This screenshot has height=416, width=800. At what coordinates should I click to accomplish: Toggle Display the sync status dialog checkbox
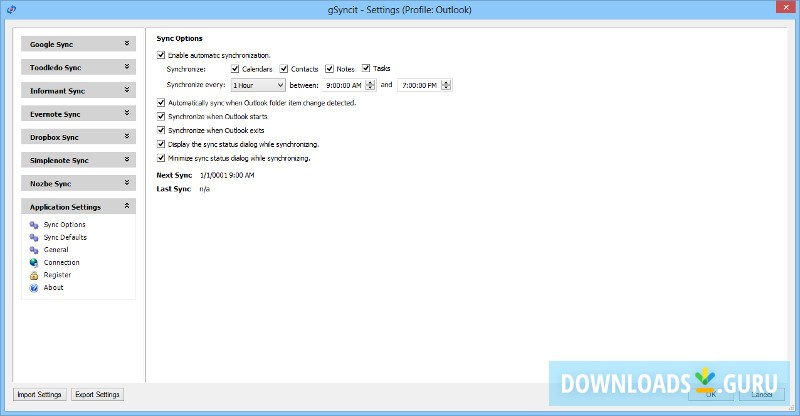161,144
